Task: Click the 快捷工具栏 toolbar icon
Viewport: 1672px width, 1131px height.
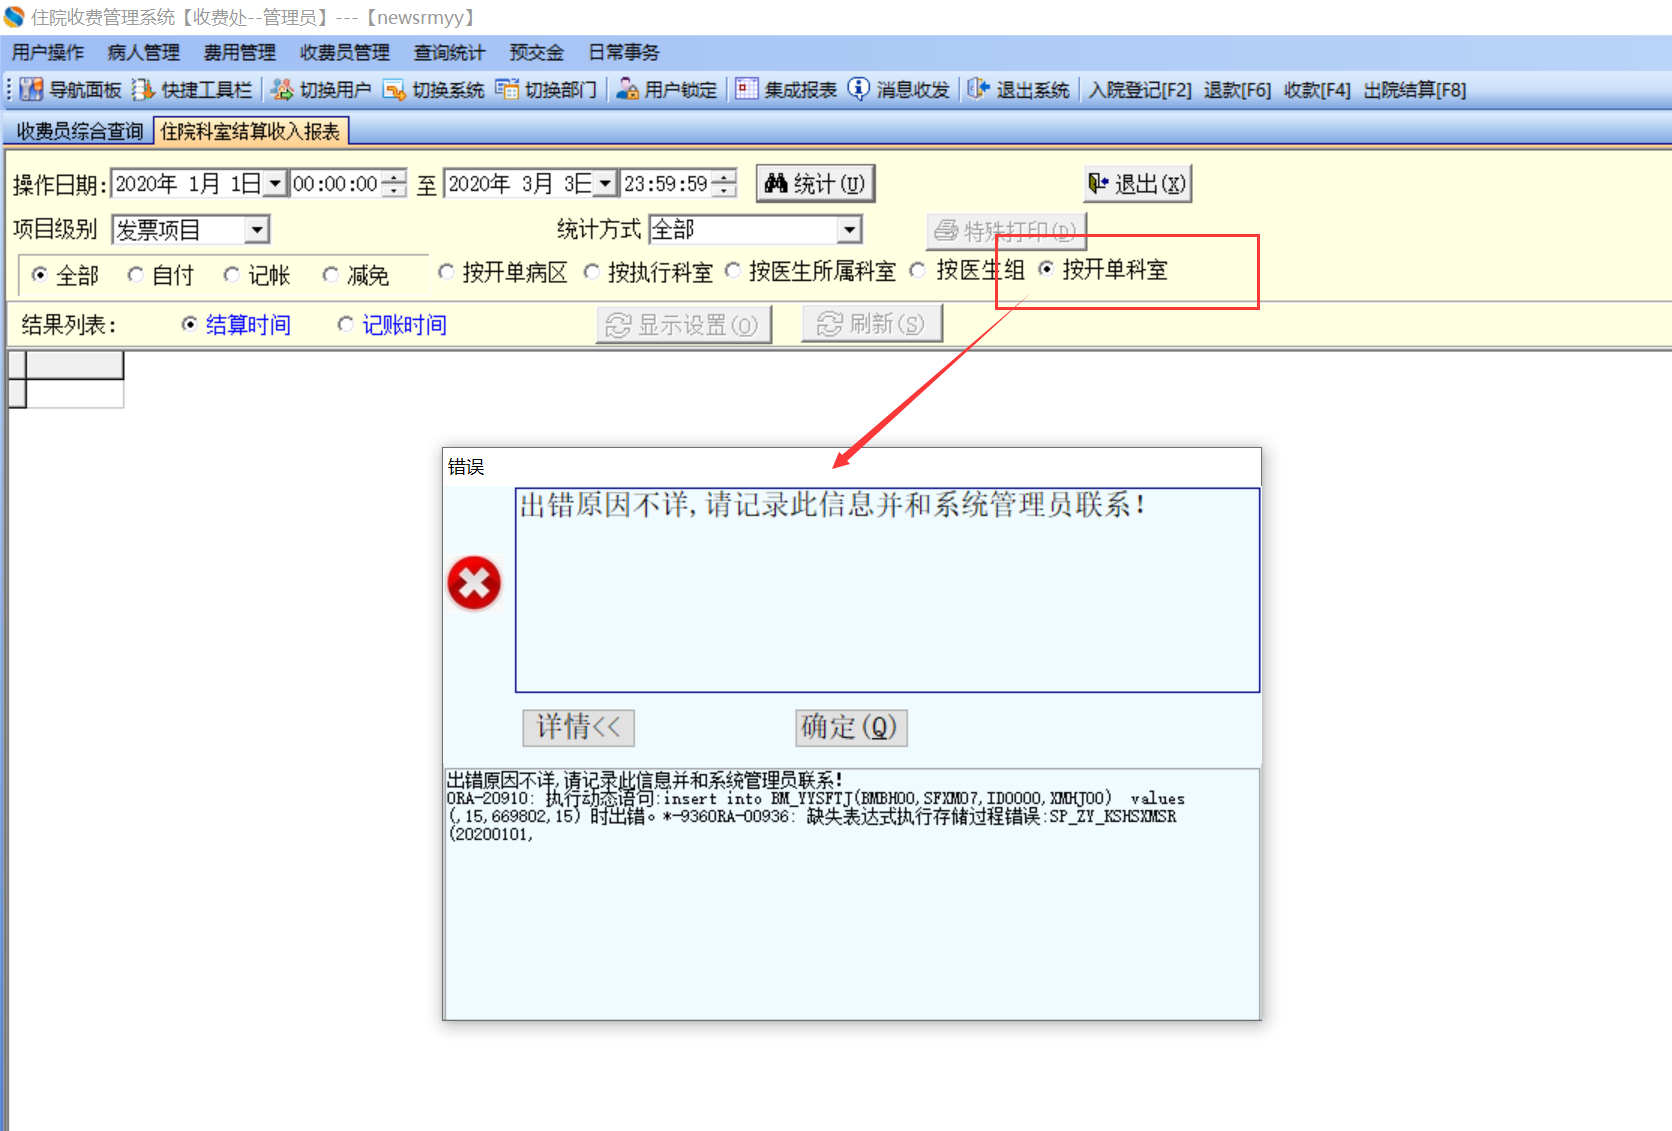Action: pos(144,90)
